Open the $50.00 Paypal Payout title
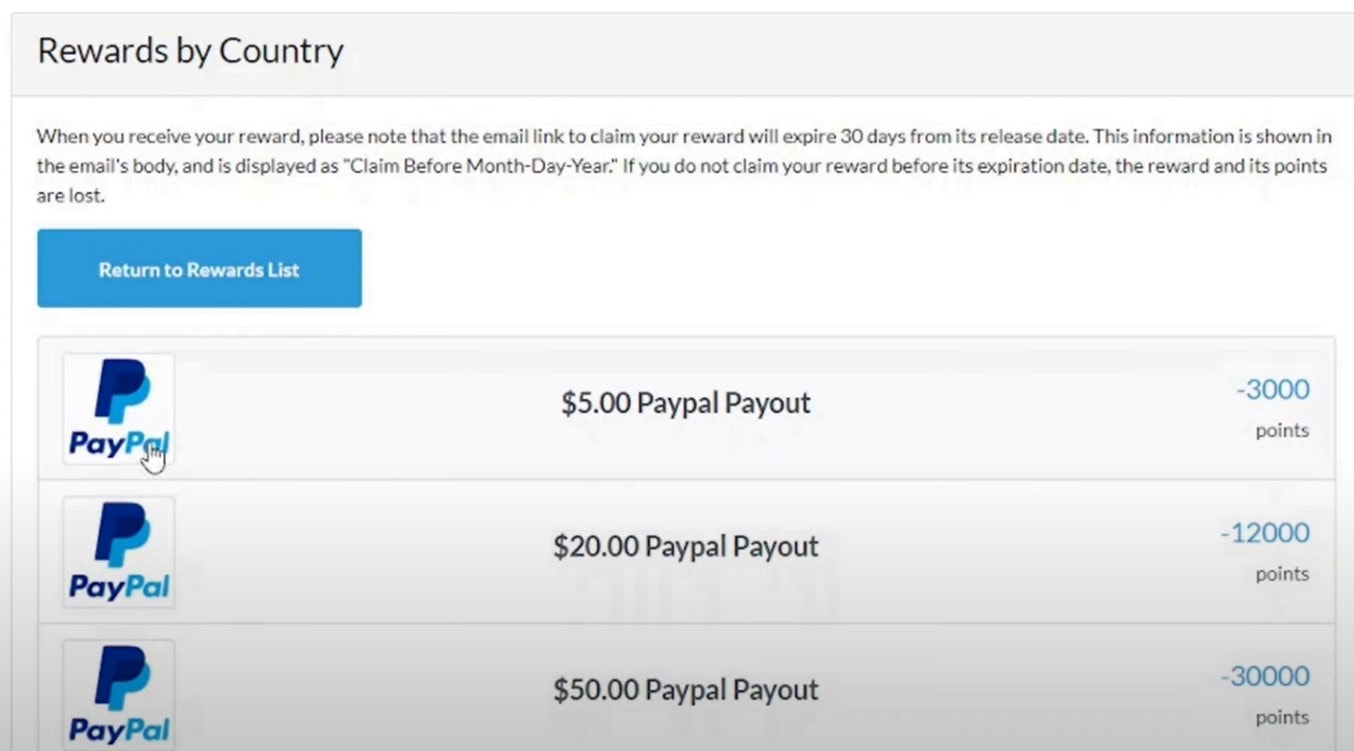The width and height of the screenshot is (1354, 751). tap(685, 689)
